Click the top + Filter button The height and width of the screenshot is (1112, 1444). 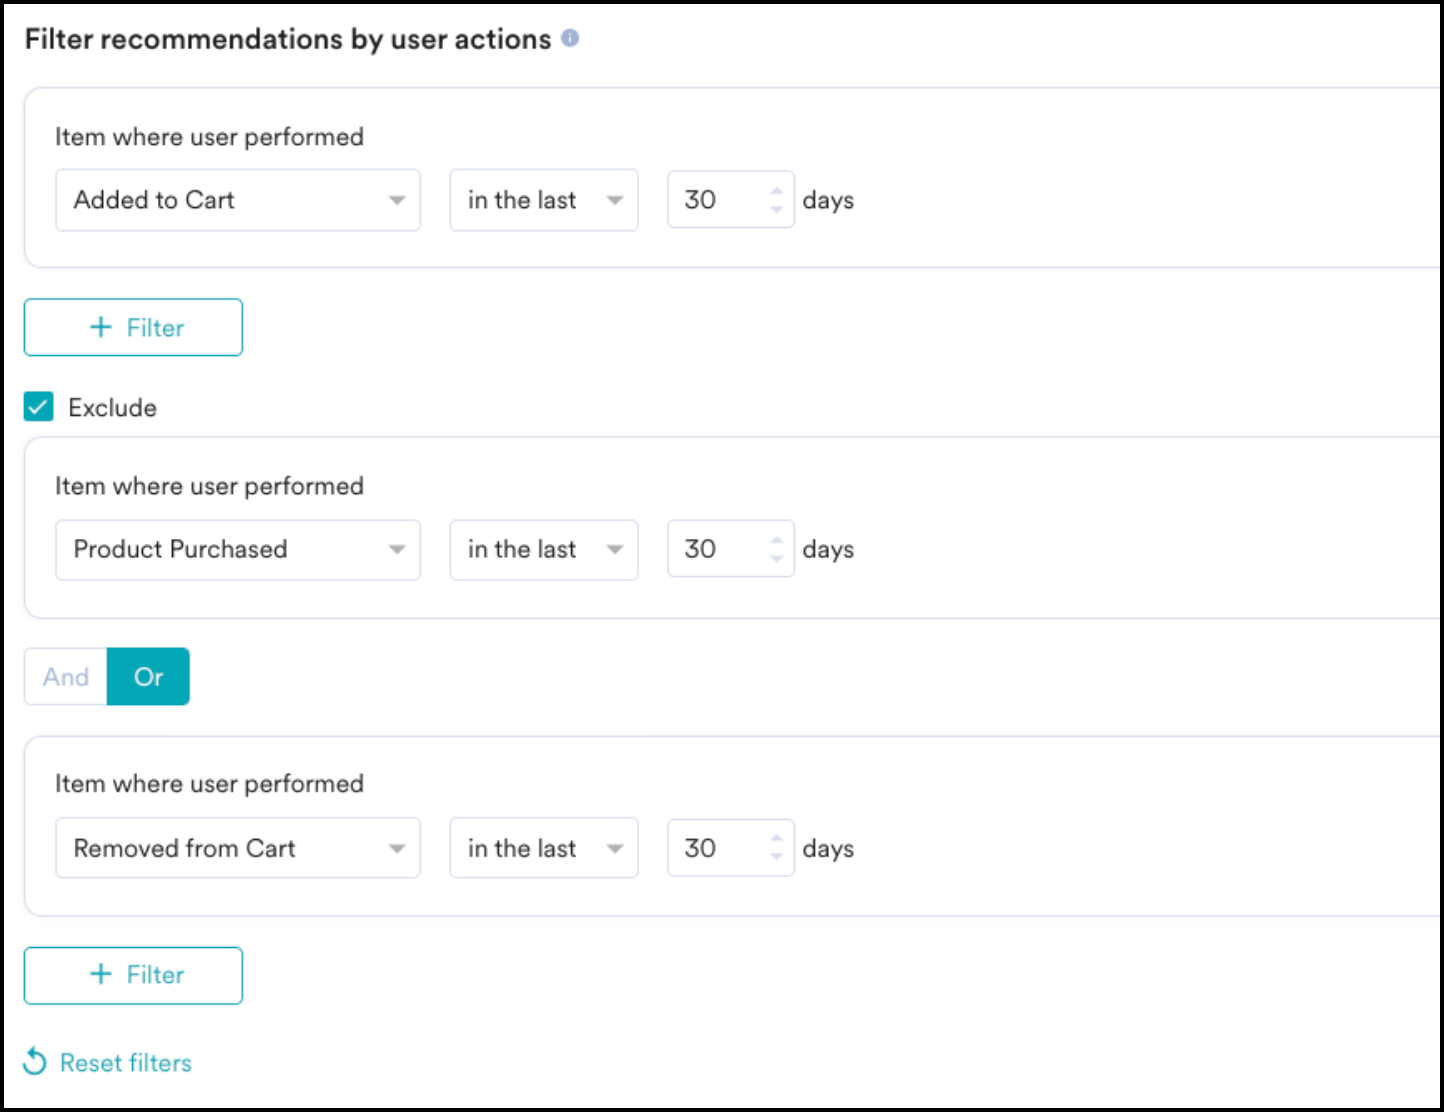[133, 327]
